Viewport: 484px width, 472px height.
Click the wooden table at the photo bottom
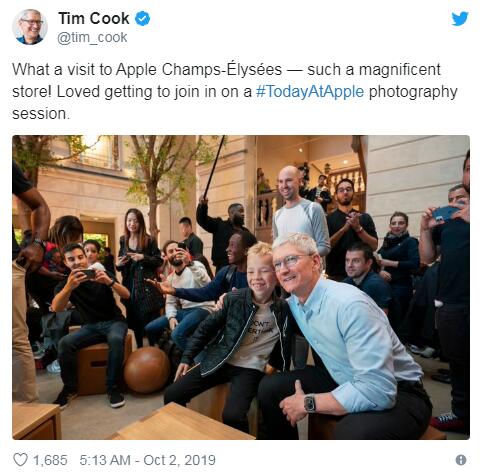point(180,423)
